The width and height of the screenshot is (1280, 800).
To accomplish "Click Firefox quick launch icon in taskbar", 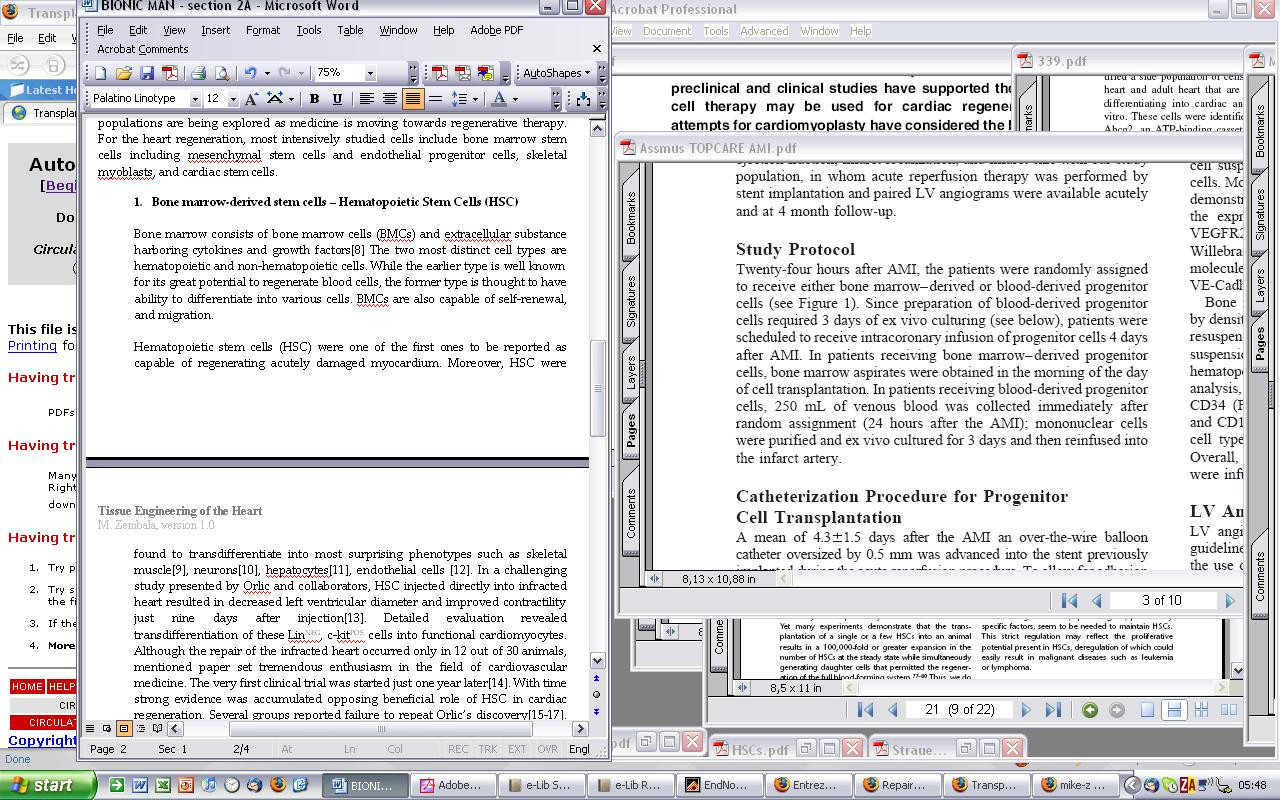I will click(278, 785).
